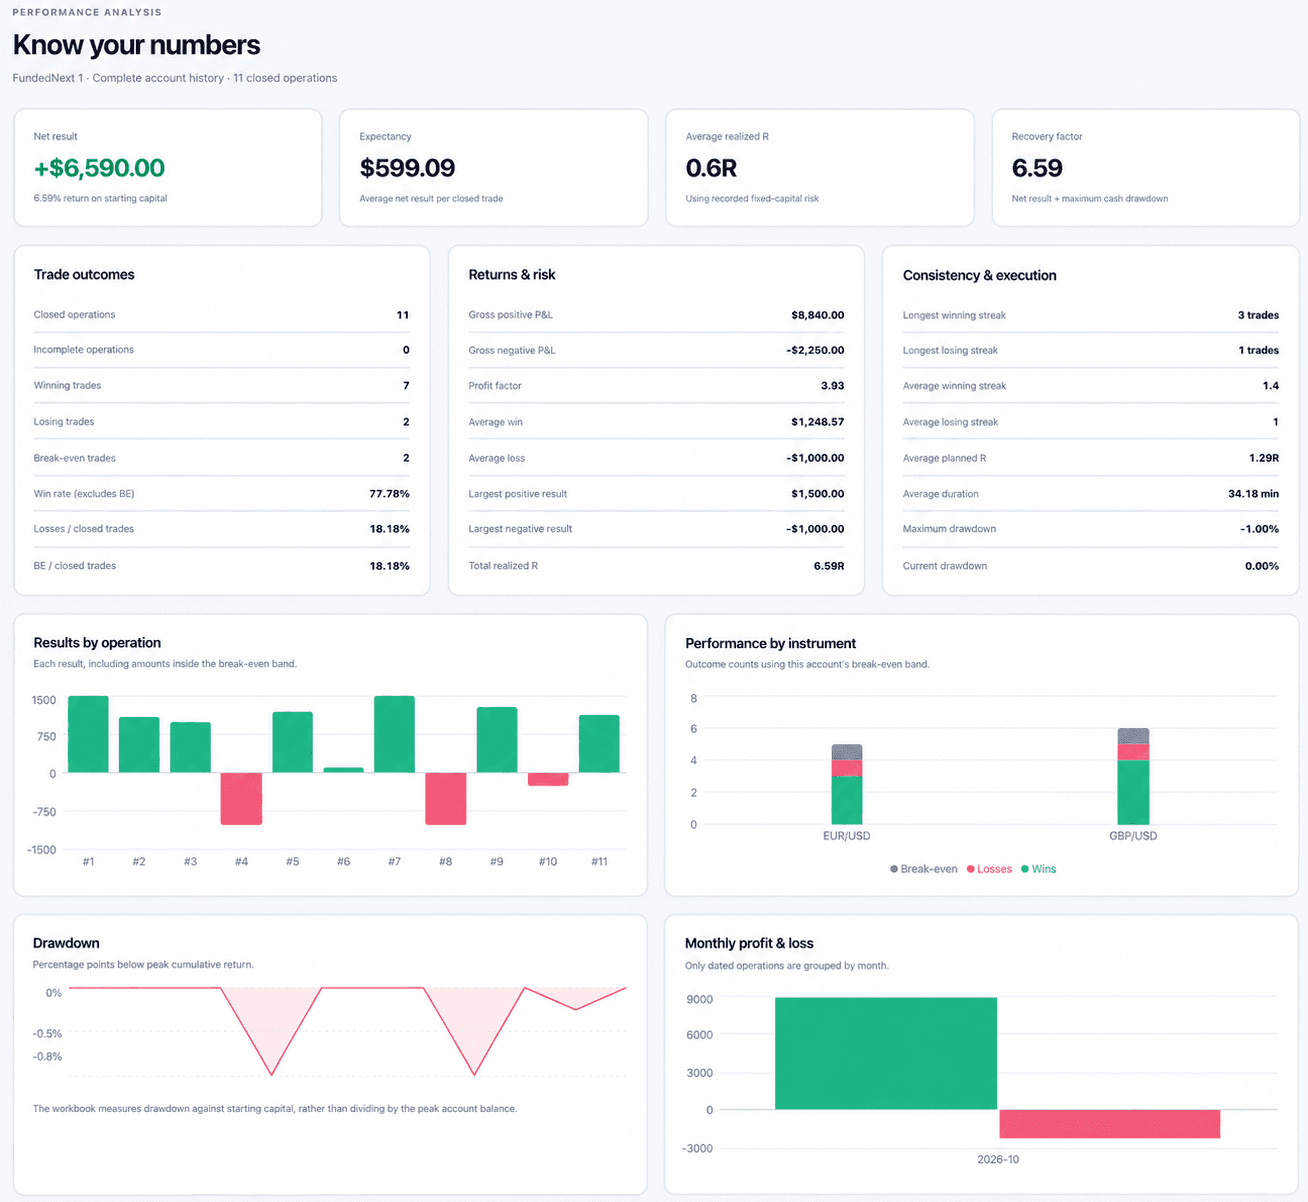The width and height of the screenshot is (1308, 1202).
Task: Click the red monthly loss bar
Action: [1110, 1123]
